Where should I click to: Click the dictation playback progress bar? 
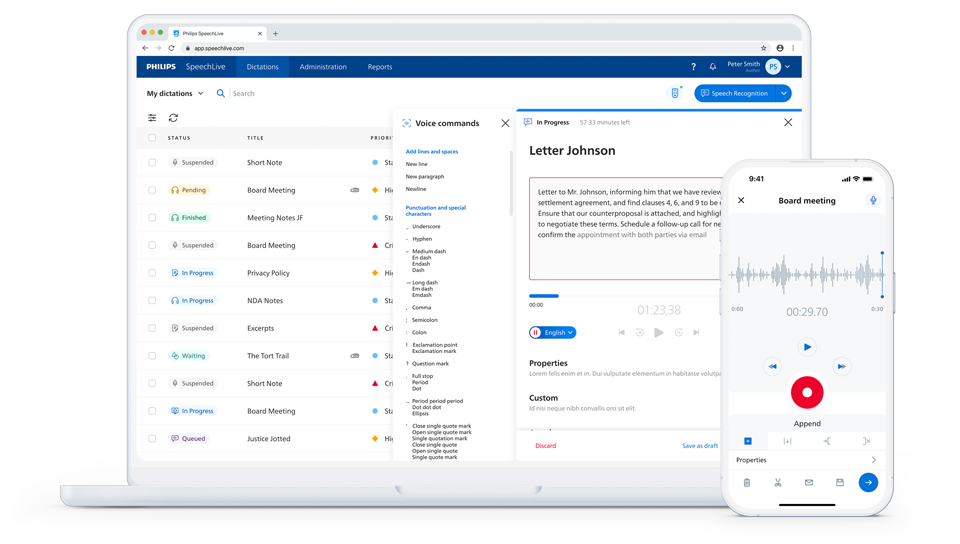coord(624,296)
